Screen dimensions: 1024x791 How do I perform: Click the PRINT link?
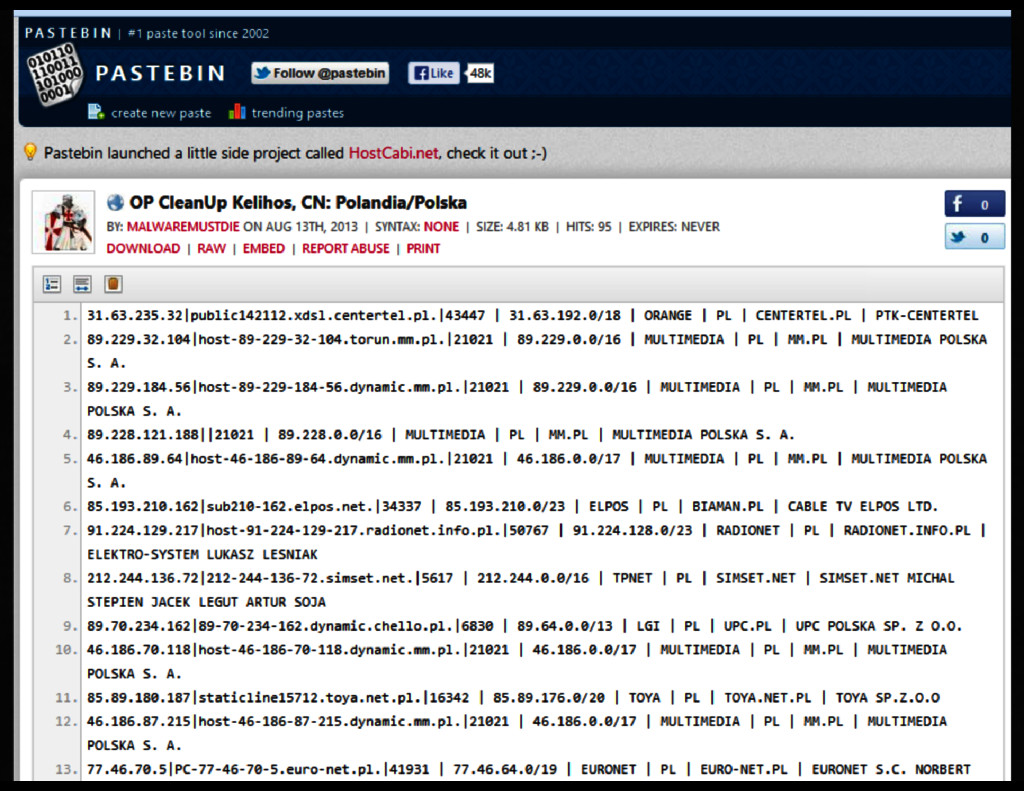coord(423,249)
